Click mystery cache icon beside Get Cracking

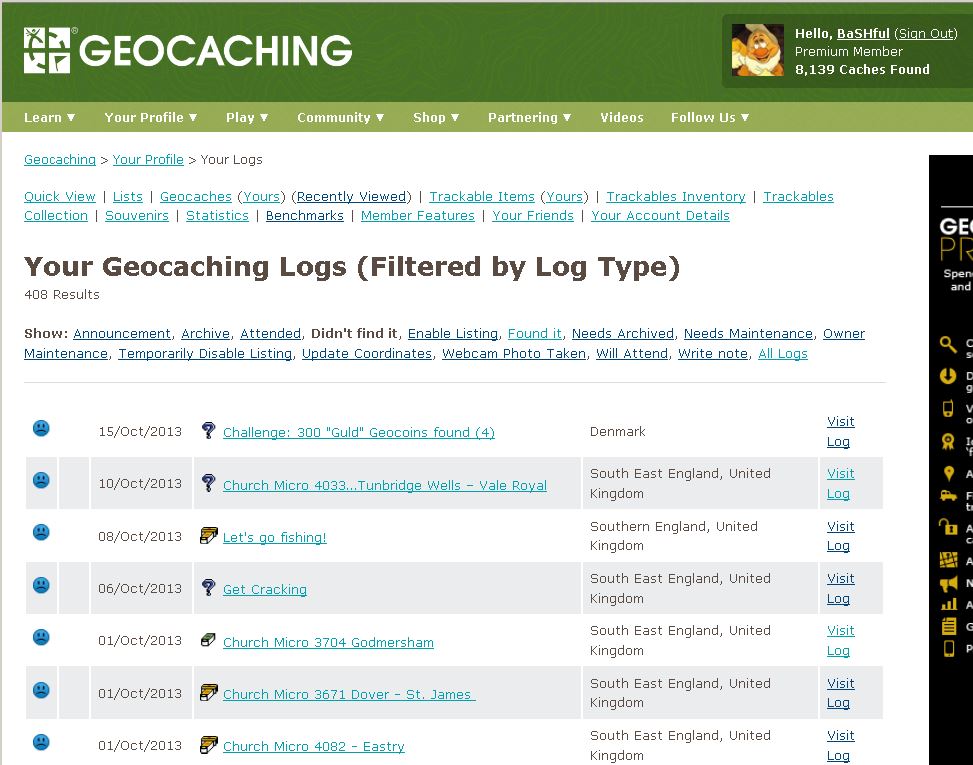coord(208,588)
